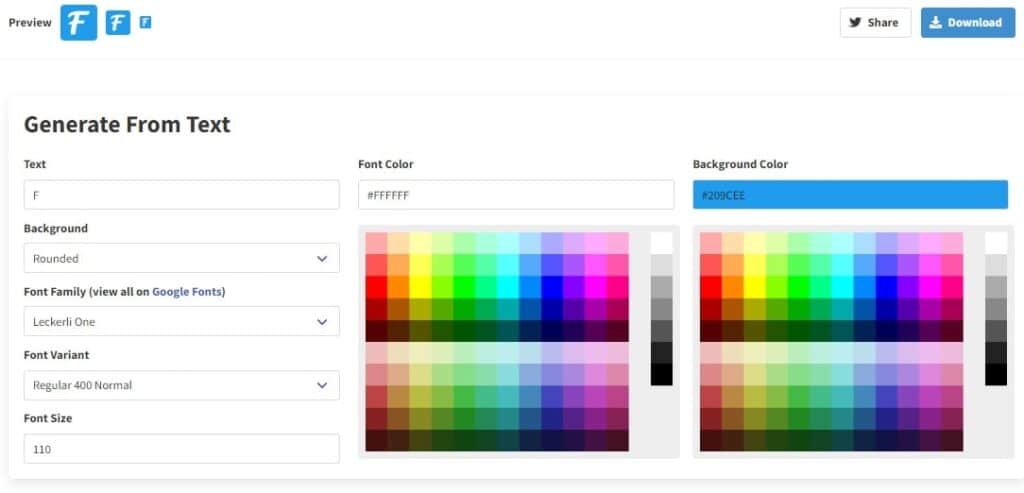Image resolution: width=1024 pixels, height=493 pixels.
Task: Click the Font Size input field
Action: (181, 449)
